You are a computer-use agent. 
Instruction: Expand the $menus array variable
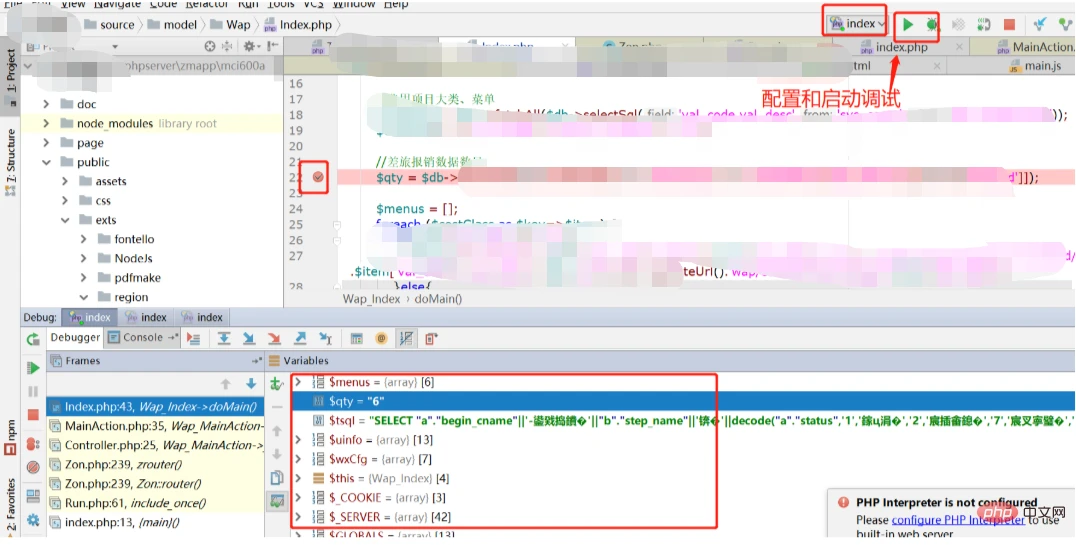click(x=297, y=382)
